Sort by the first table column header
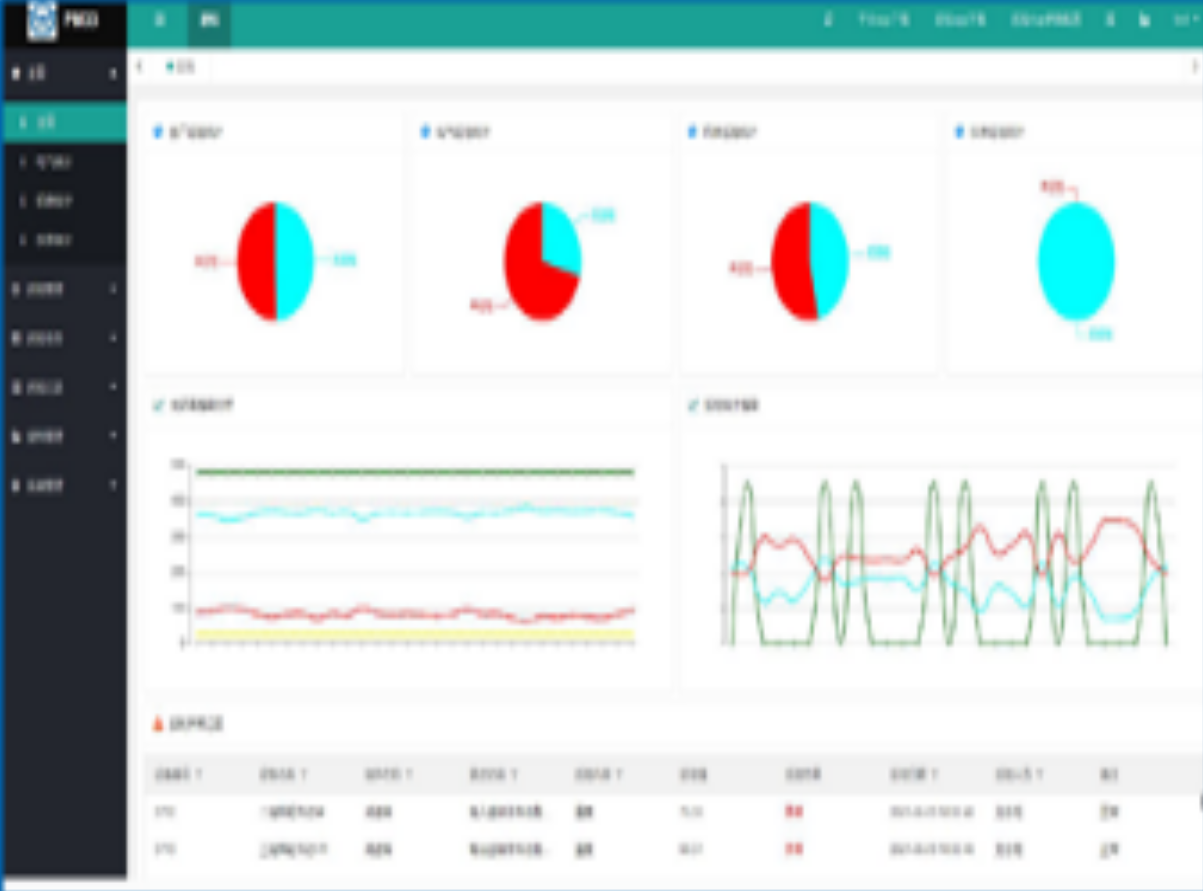 click(178, 774)
